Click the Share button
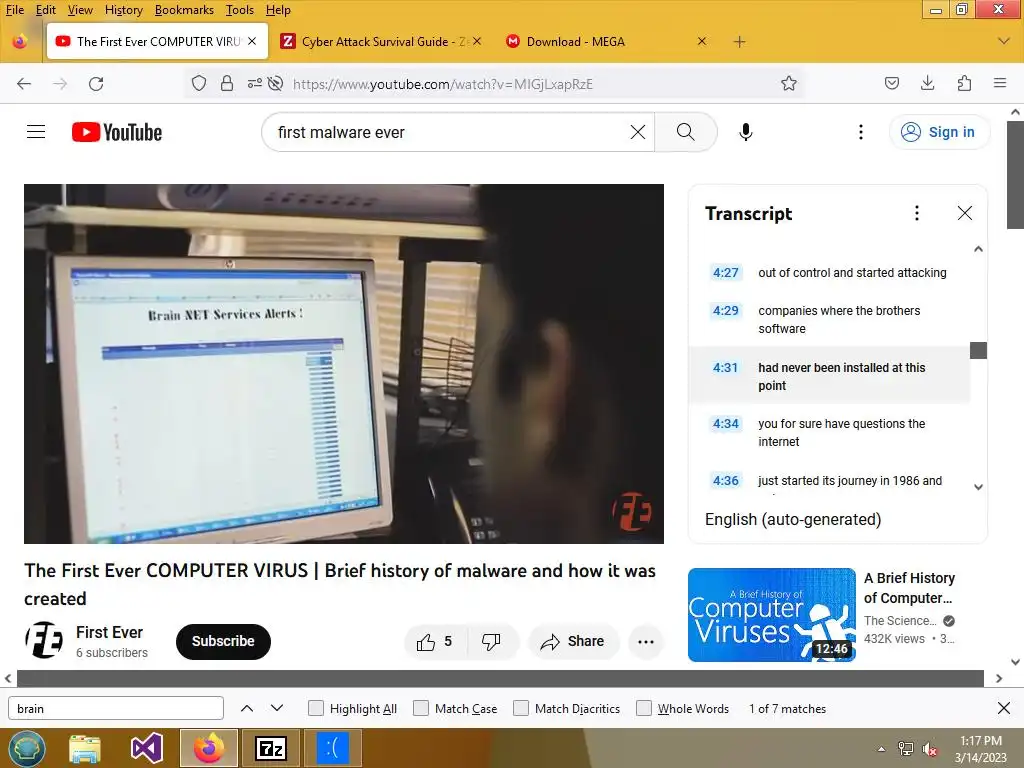 click(573, 642)
